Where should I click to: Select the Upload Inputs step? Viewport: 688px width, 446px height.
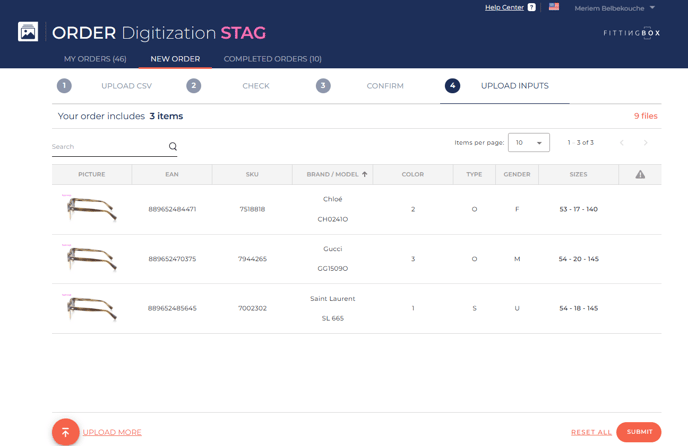[515, 86]
